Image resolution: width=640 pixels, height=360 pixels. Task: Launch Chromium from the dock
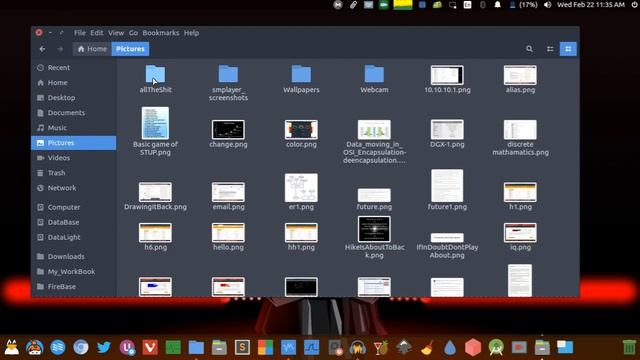tap(81, 347)
